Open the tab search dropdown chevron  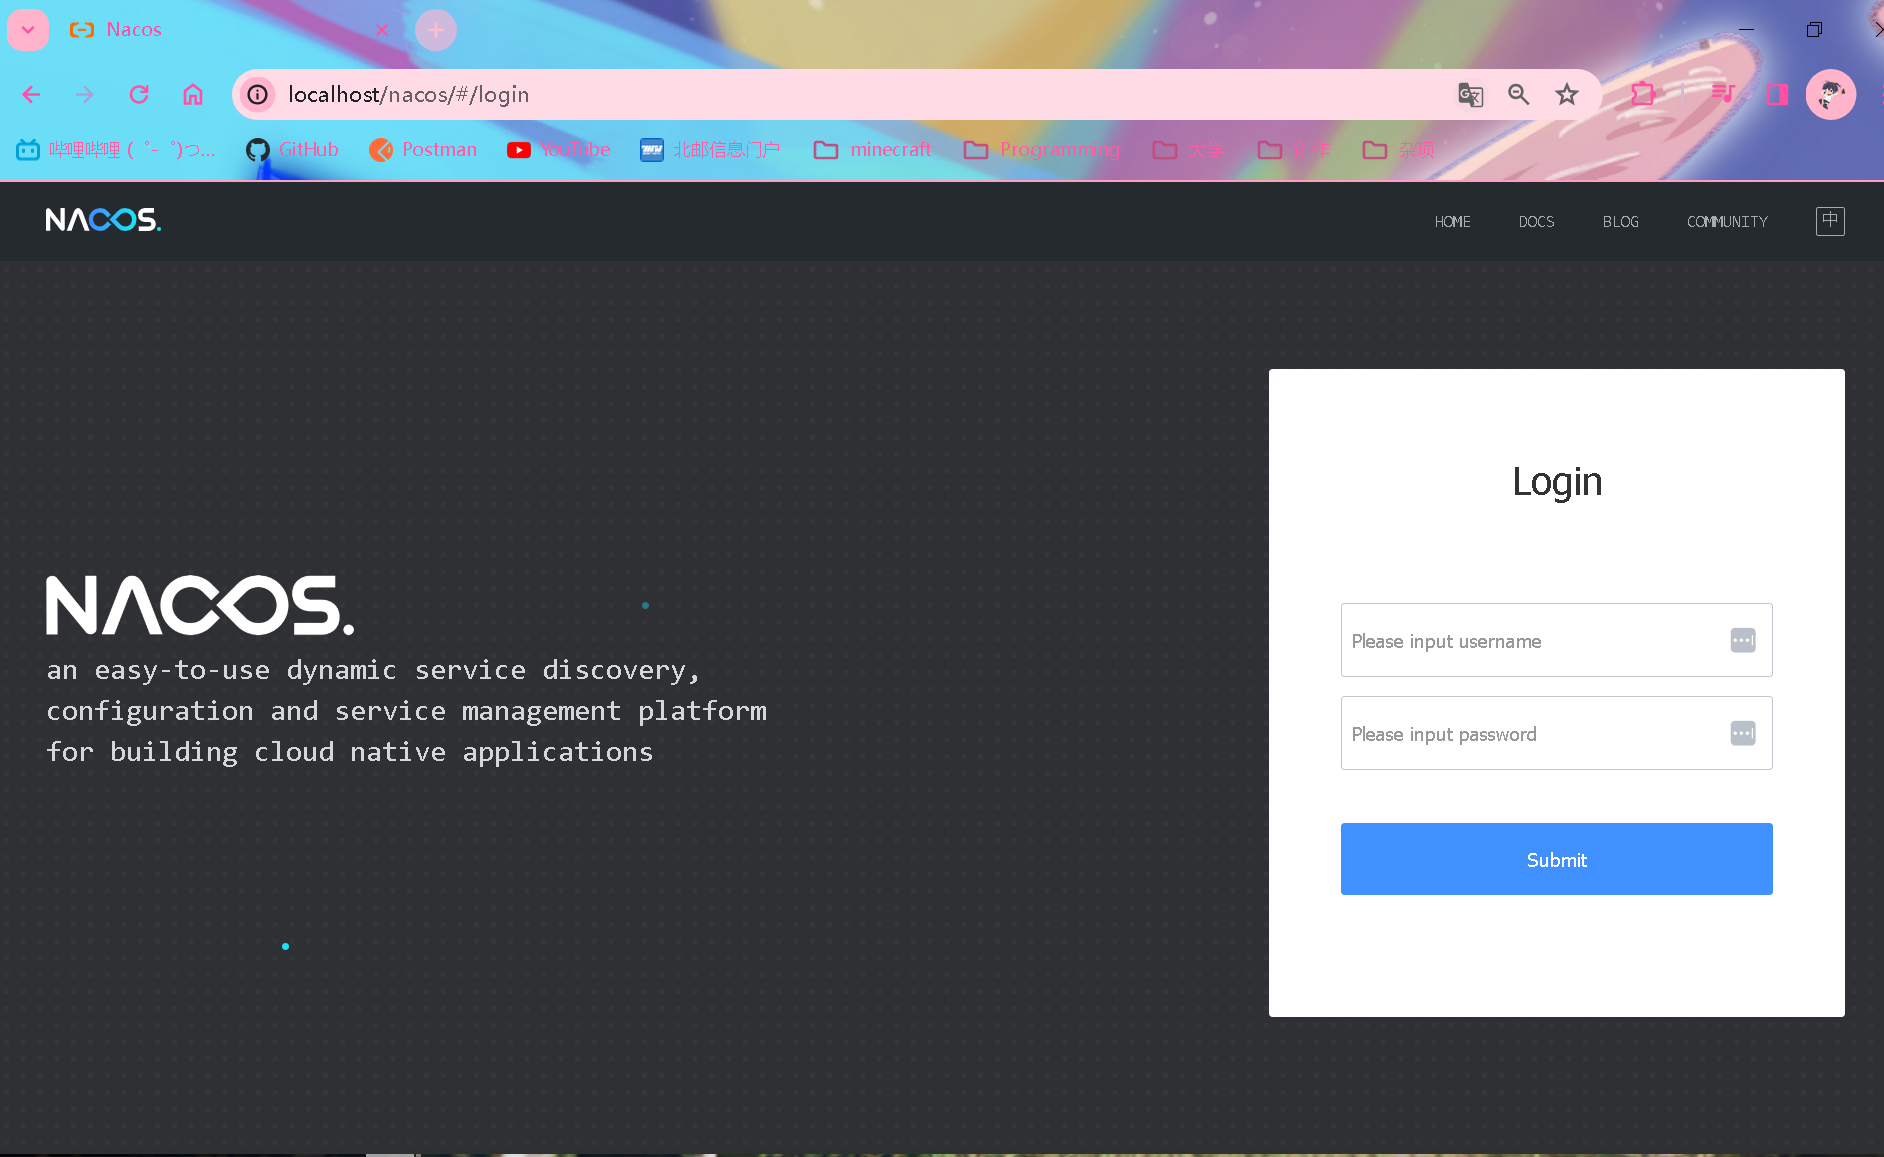pyautogui.click(x=28, y=30)
